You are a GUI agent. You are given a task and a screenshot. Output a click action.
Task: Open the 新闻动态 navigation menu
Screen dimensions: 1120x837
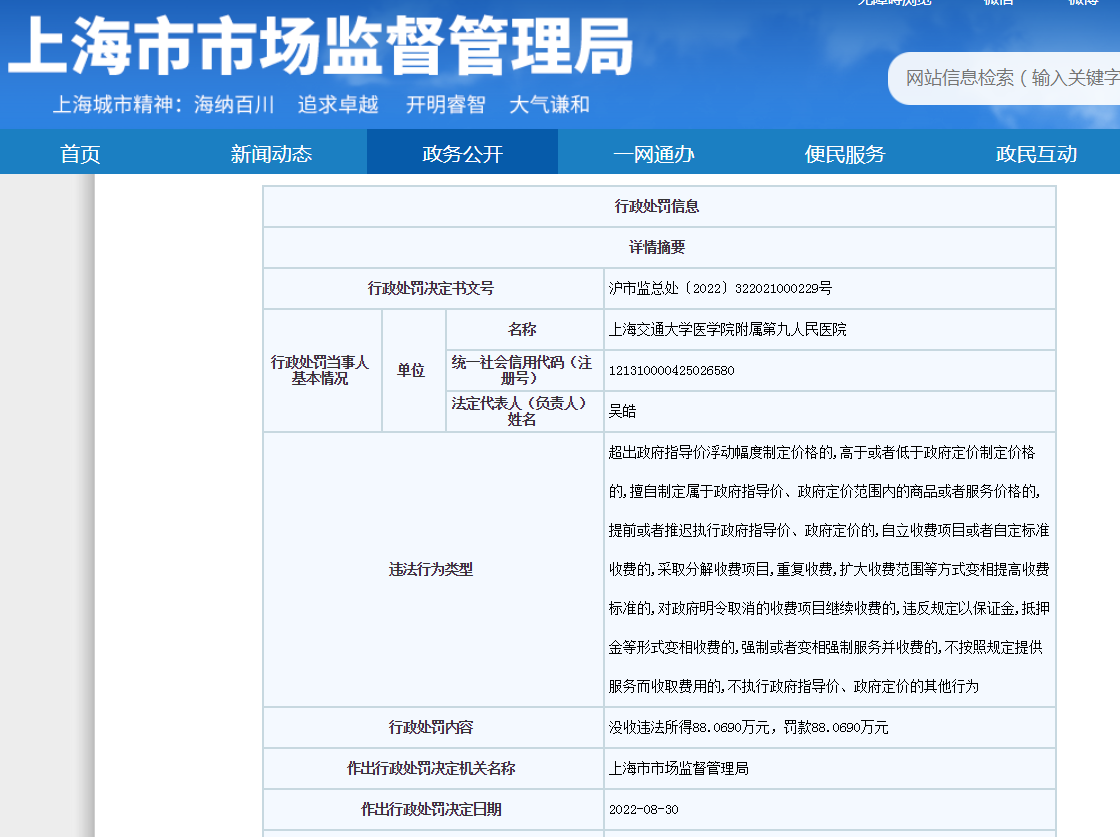[271, 154]
